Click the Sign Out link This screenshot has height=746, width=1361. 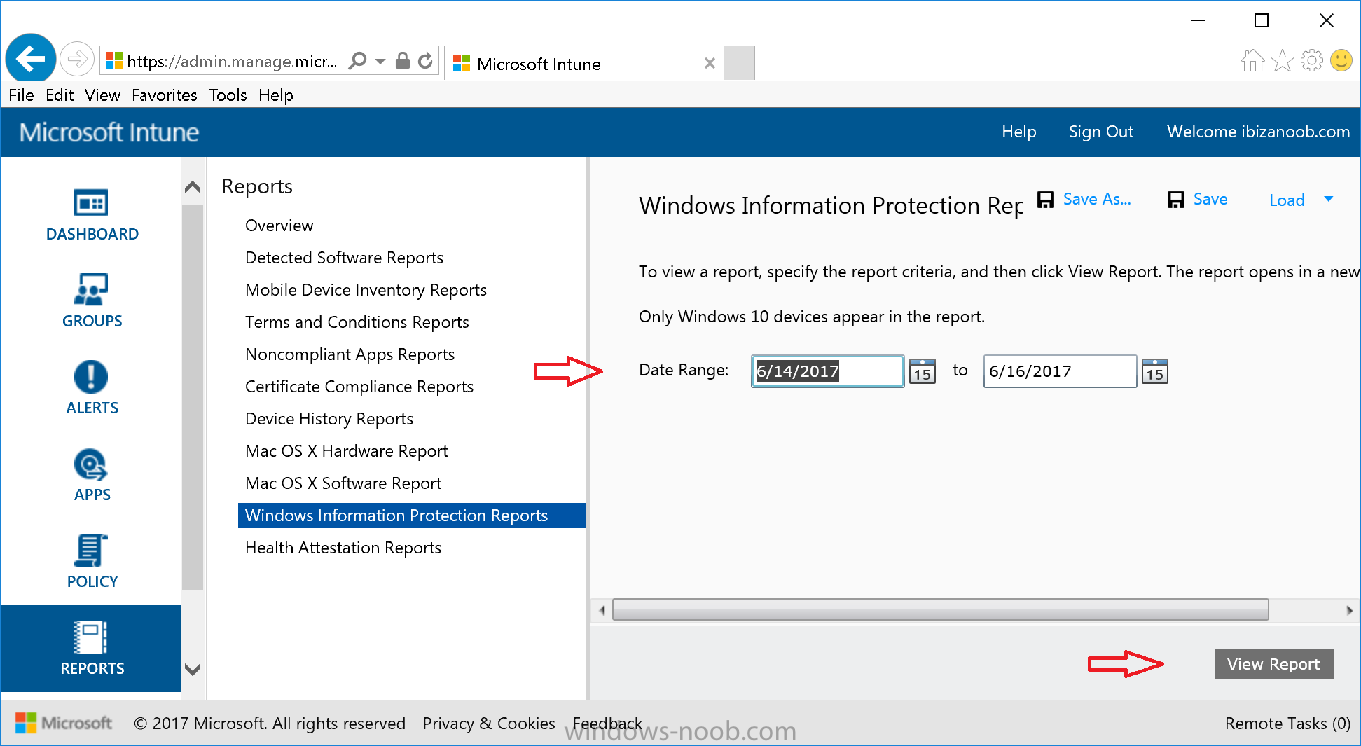(1101, 132)
